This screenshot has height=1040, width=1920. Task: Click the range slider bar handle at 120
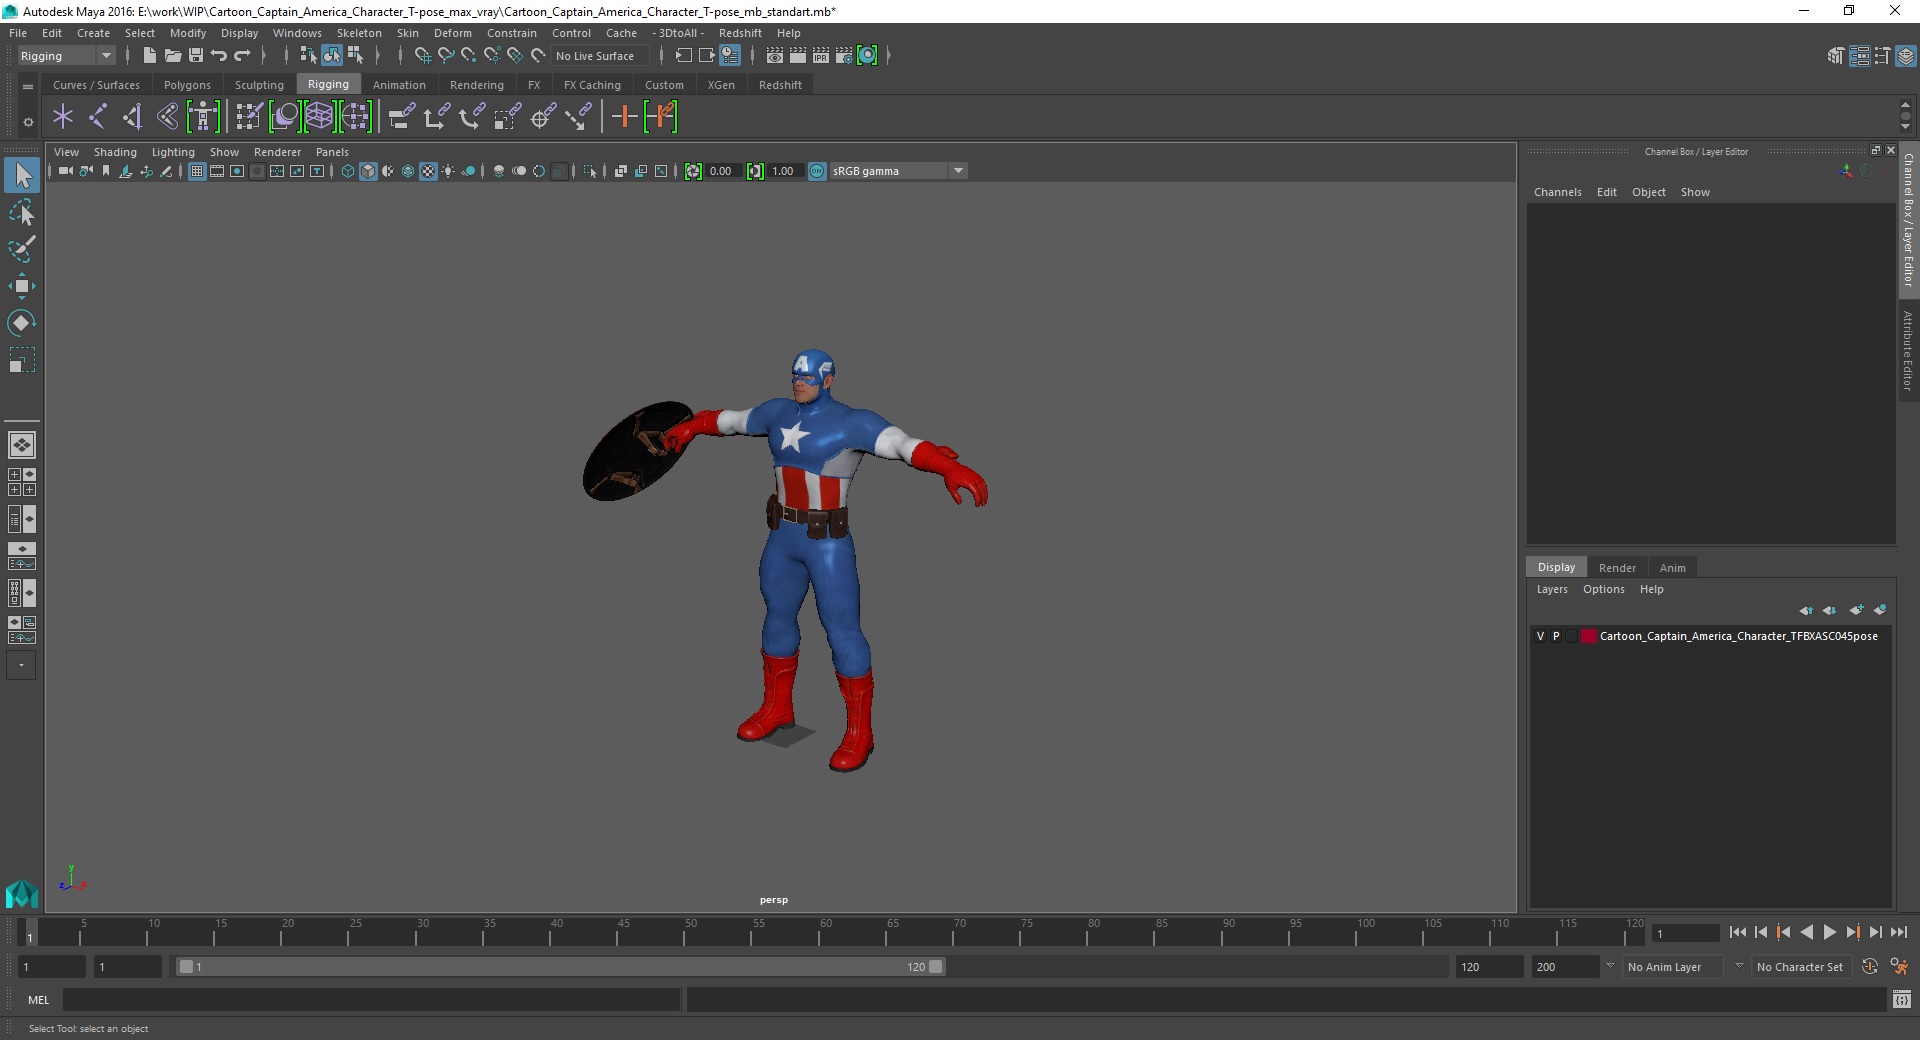tap(935, 967)
